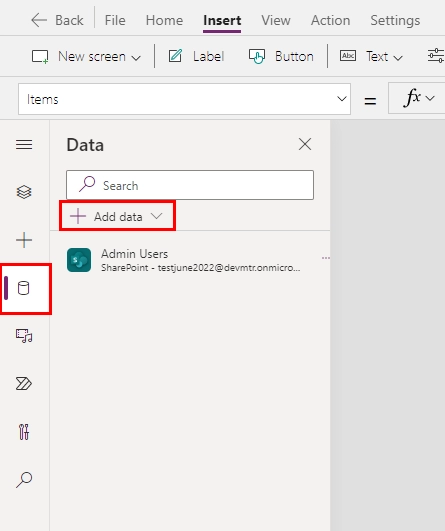The height and width of the screenshot is (531, 445).
Task: Open more options for Admin Users
Action: coord(325,258)
